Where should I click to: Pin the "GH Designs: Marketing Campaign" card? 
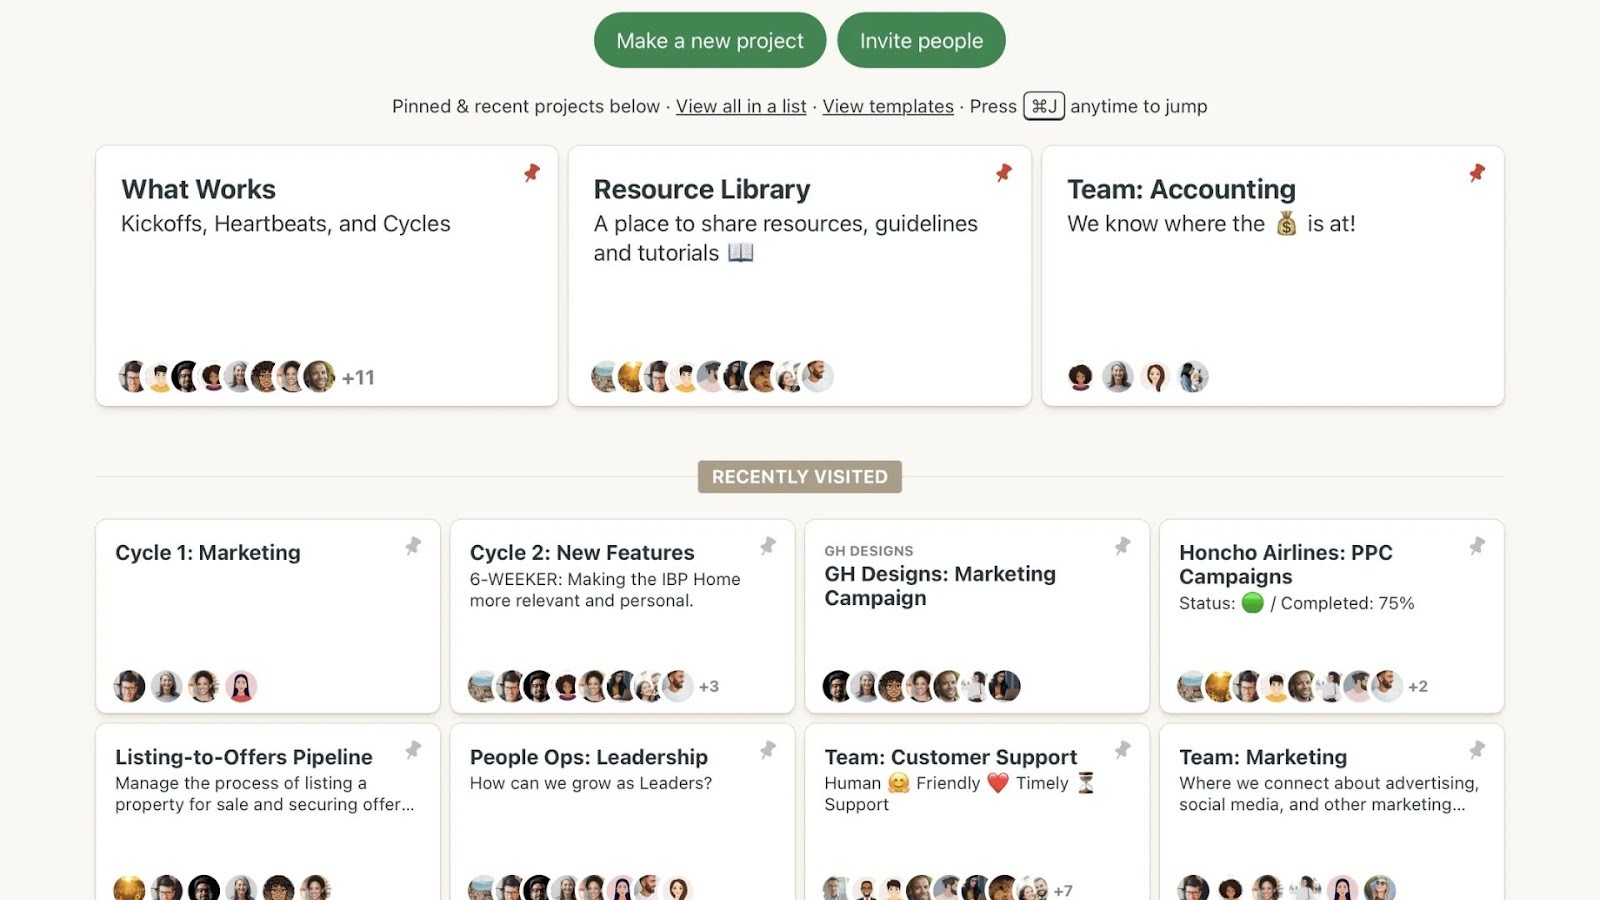[1121, 546]
